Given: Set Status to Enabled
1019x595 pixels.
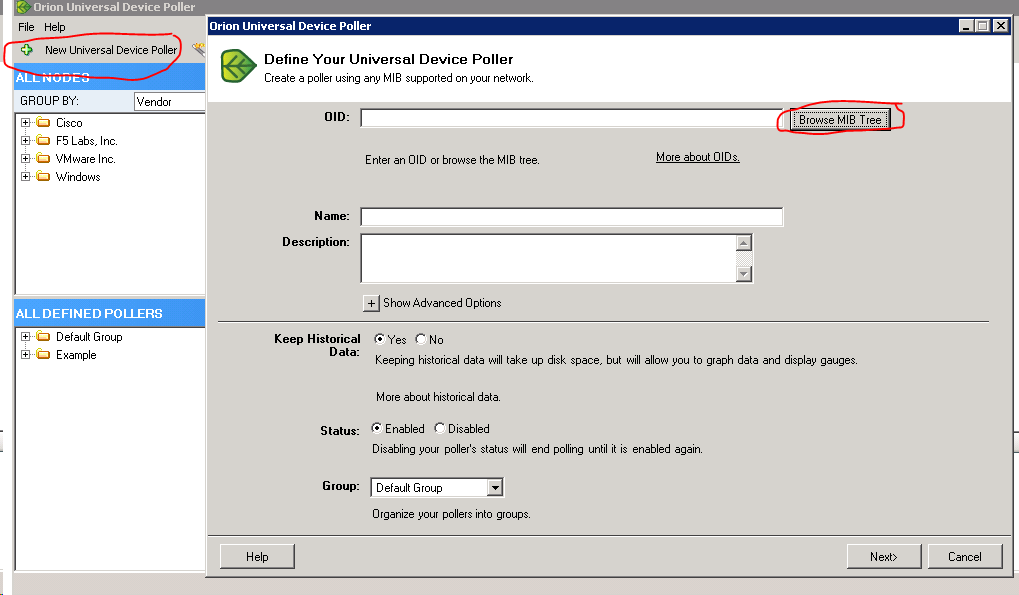Looking at the screenshot, I should [x=376, y=428].
